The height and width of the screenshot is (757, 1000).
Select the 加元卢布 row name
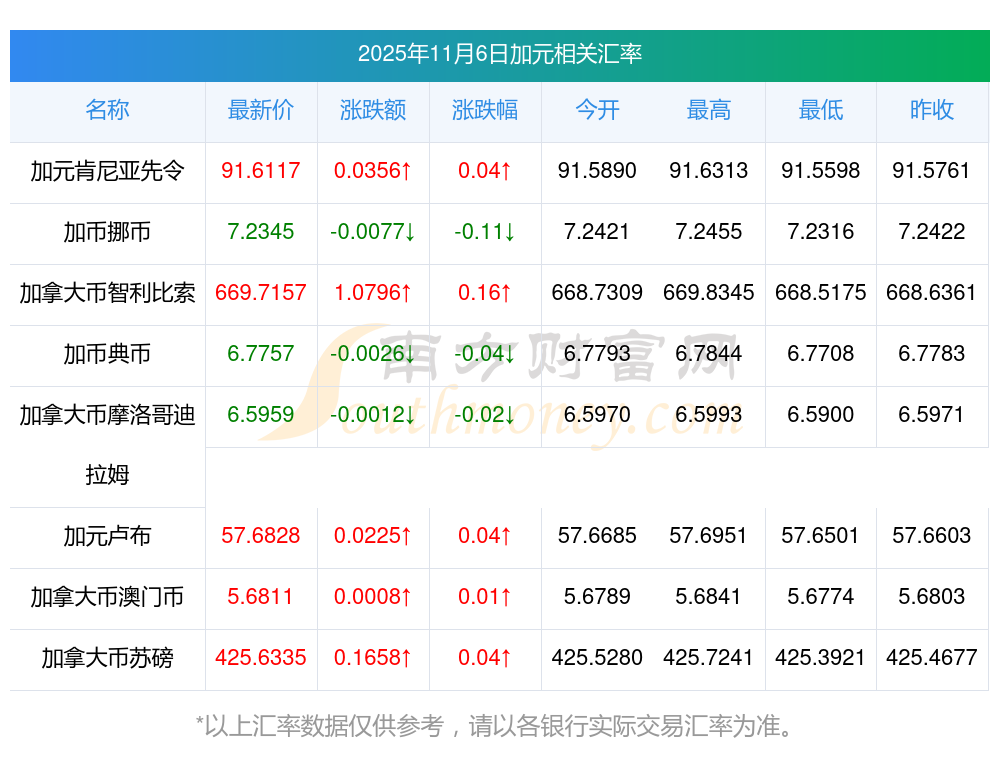pos(107,536)
